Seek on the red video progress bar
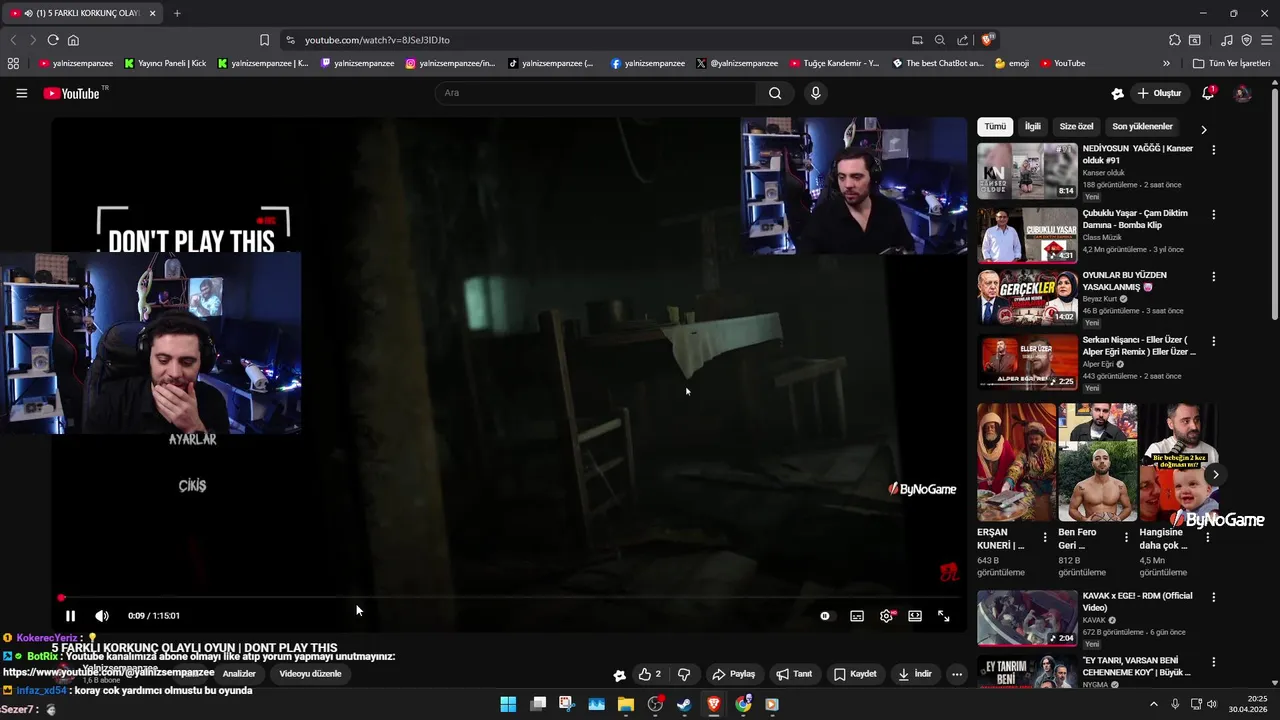 (510, 598)
